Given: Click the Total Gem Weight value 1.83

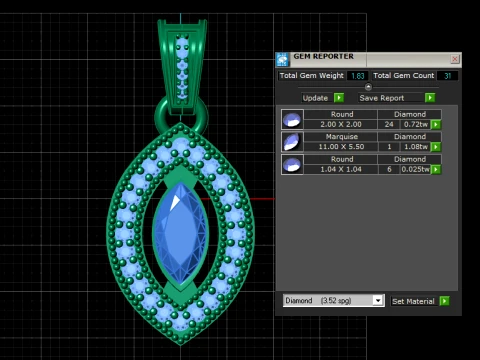Looking at the screenshot, I should pos(358,76).
